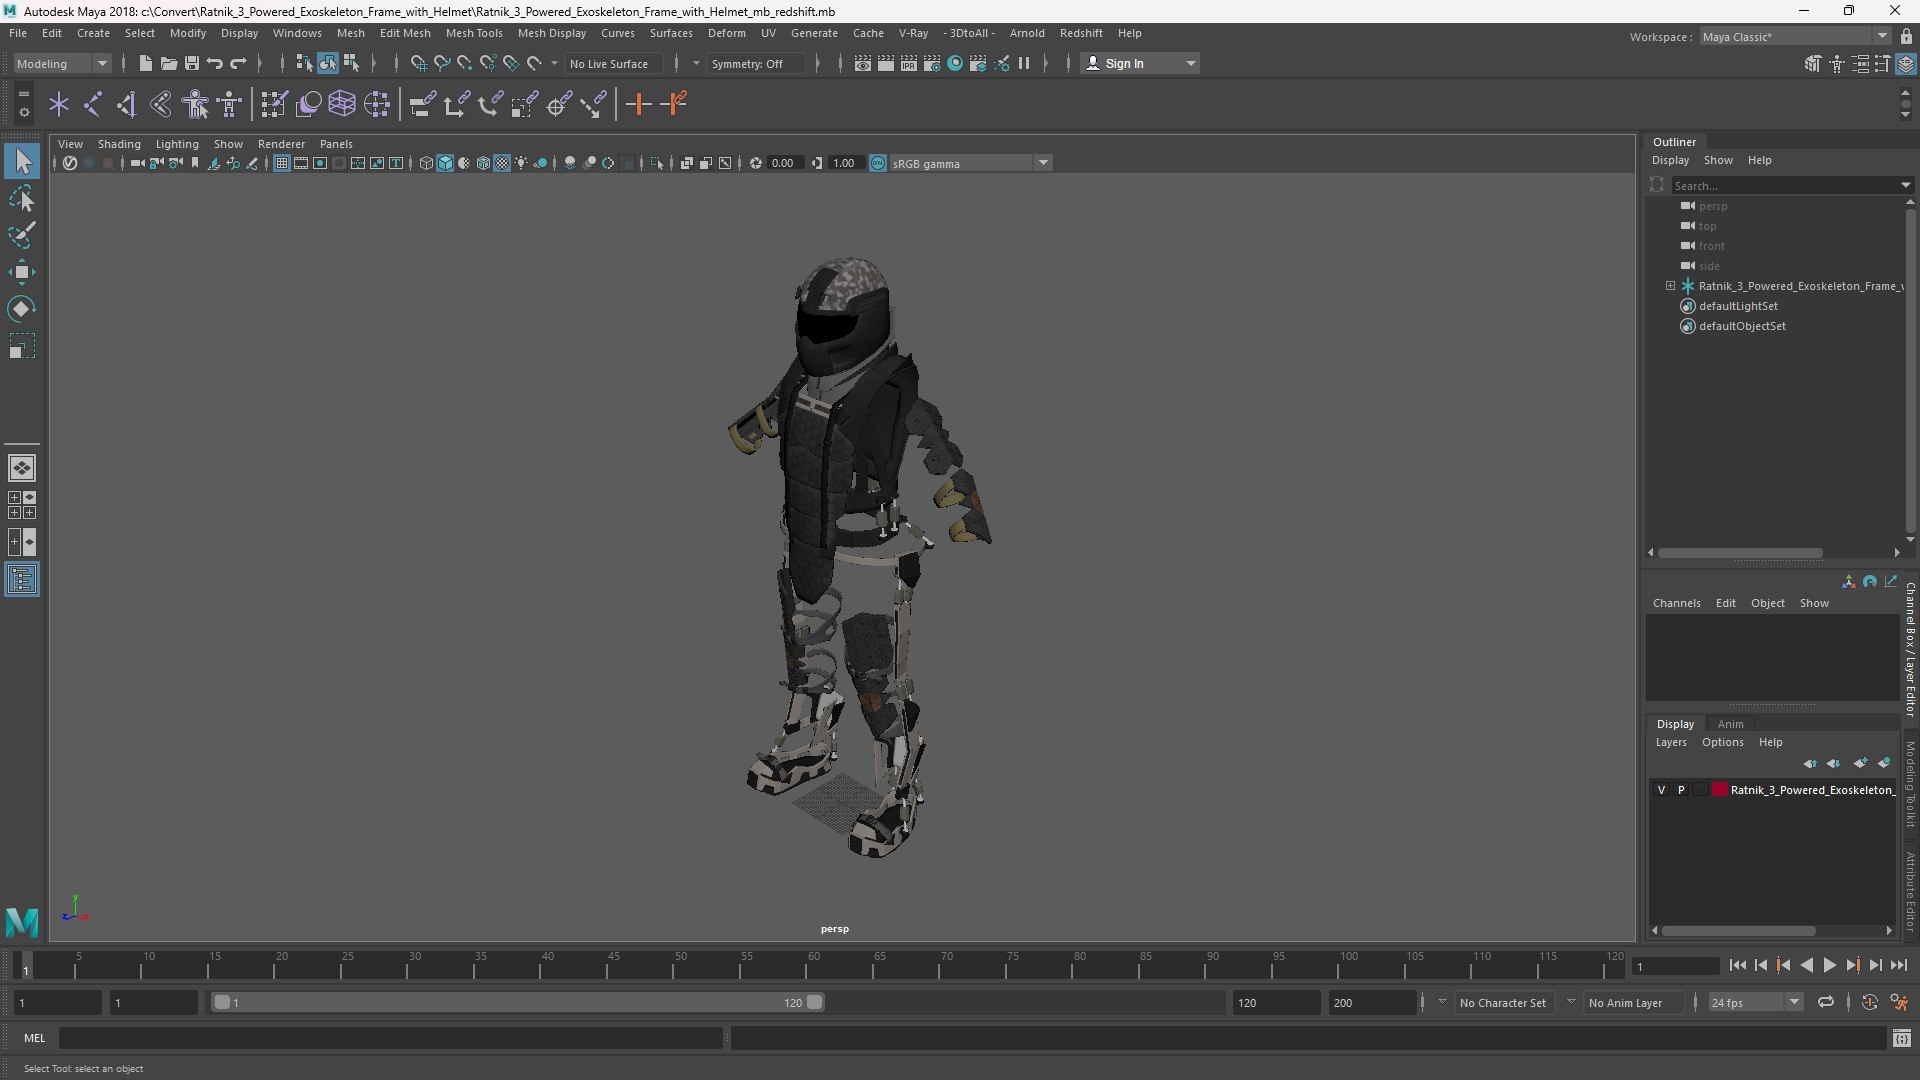Open the Redshift menu
1920x1080 pixels.
(x=1081, y=33)
